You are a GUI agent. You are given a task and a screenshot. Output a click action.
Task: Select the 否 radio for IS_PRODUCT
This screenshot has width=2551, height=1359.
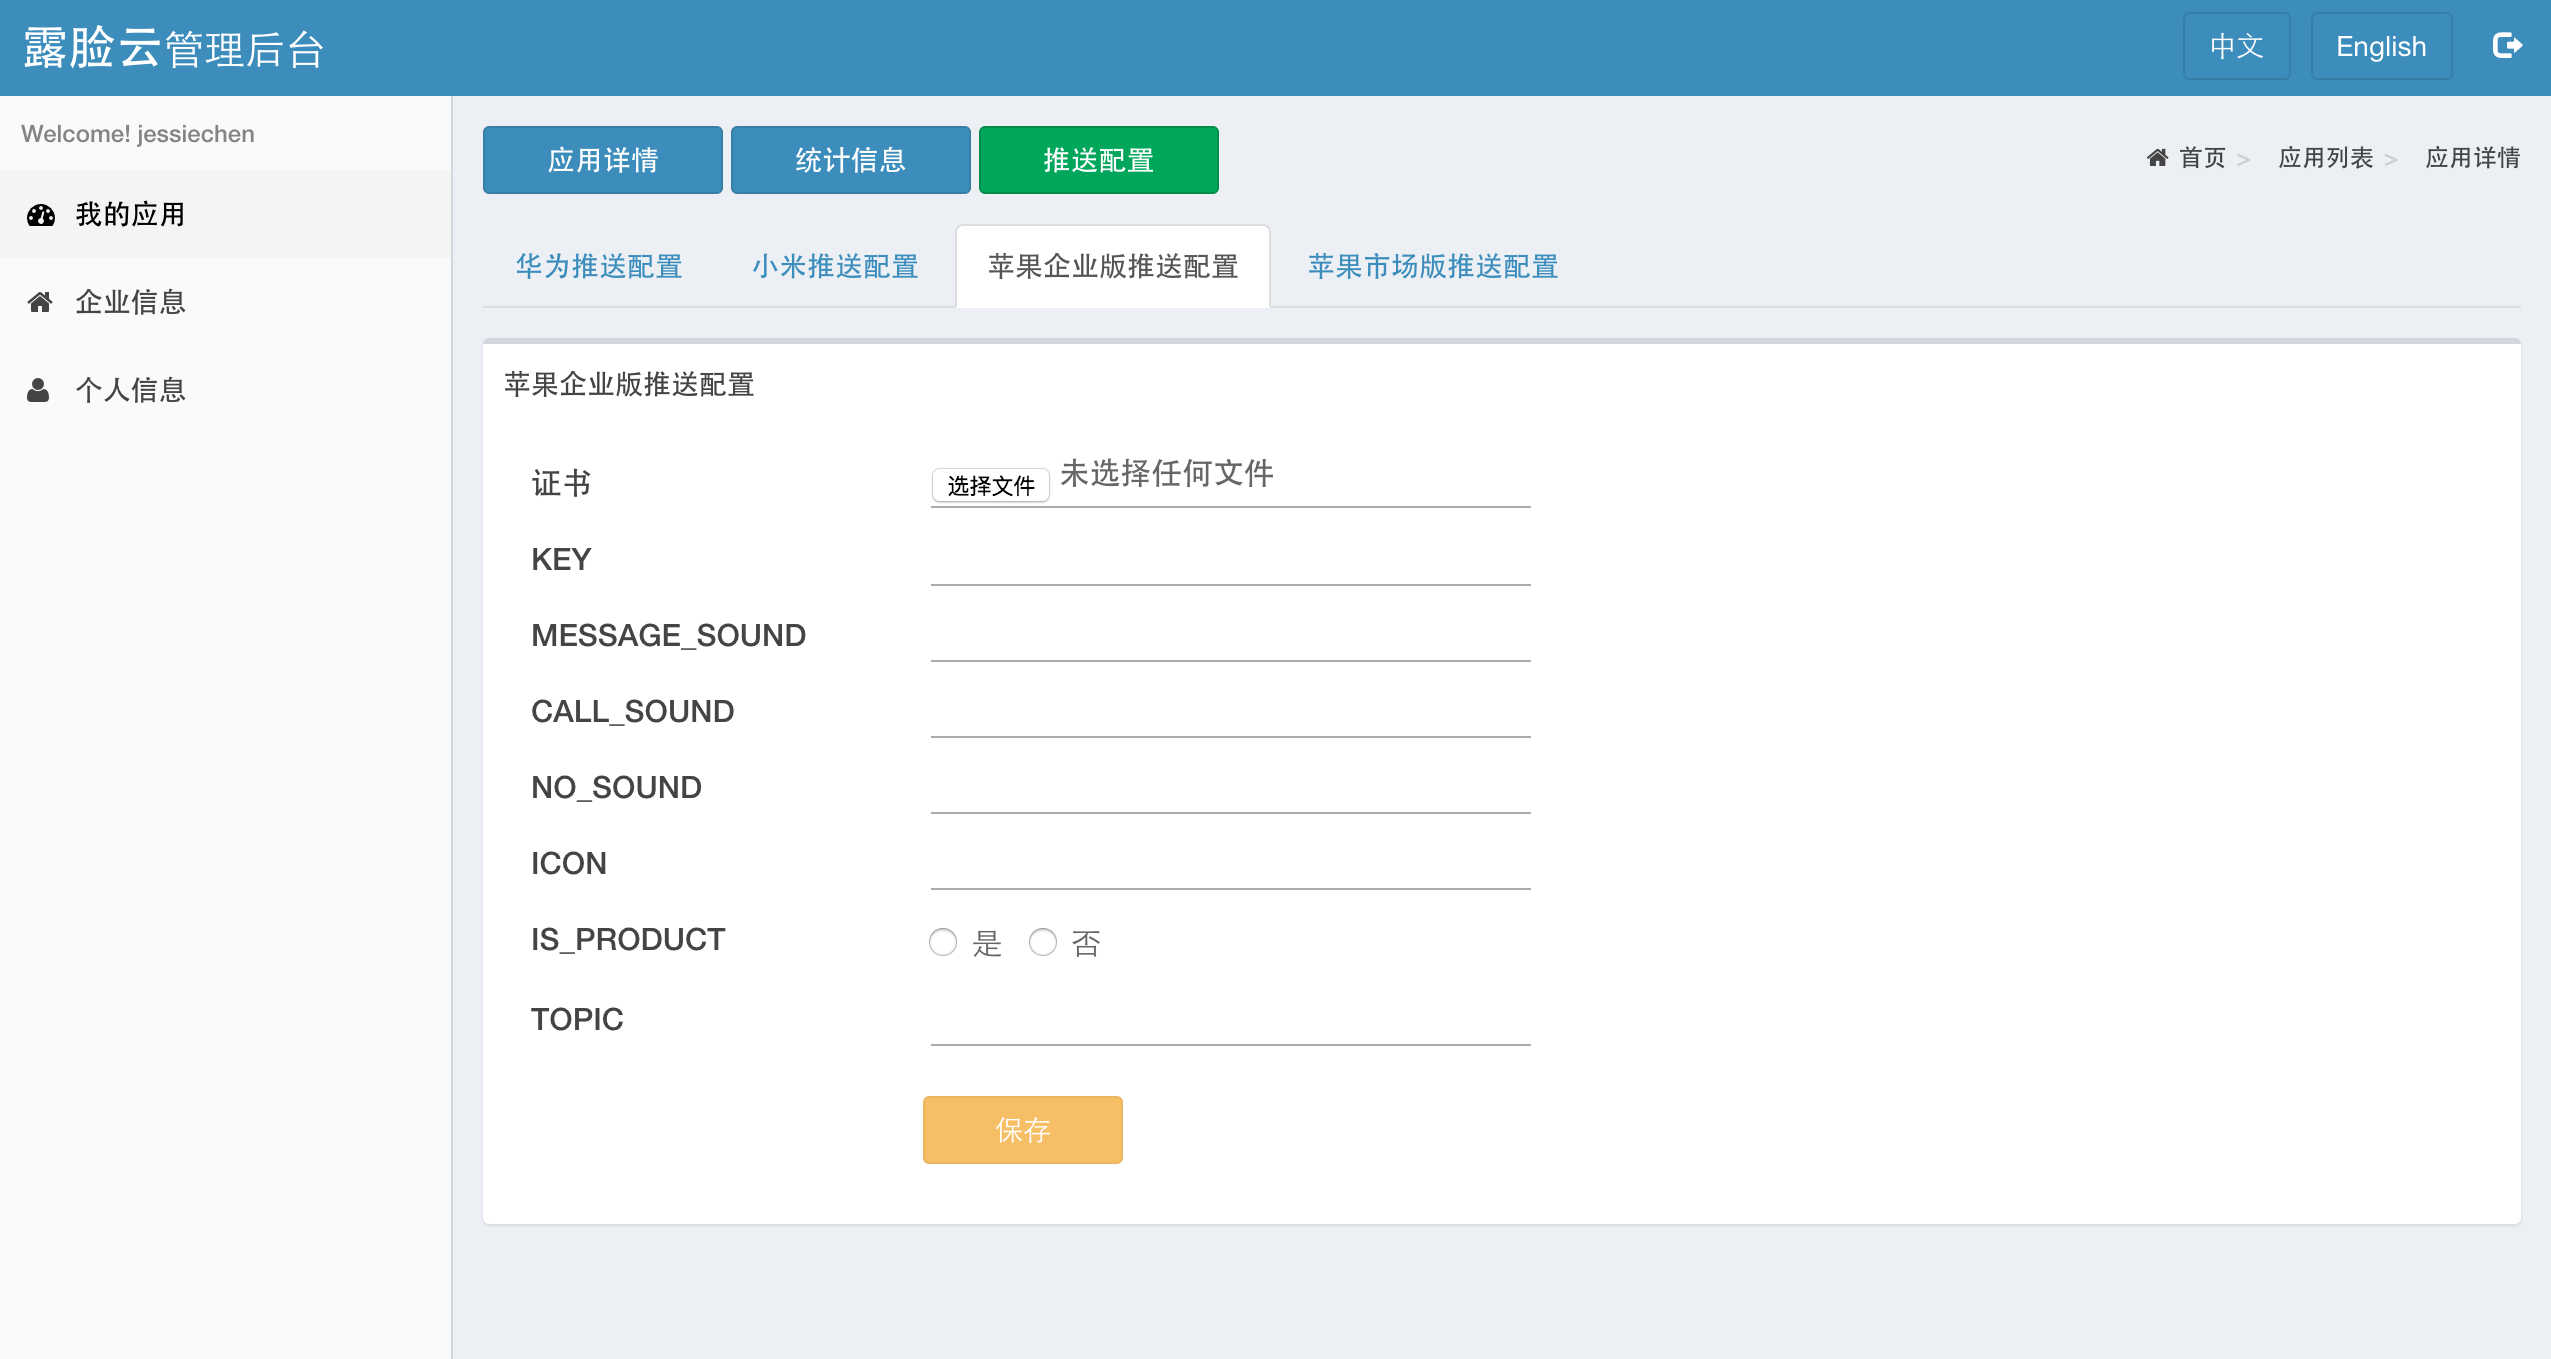coord(1042,942)
